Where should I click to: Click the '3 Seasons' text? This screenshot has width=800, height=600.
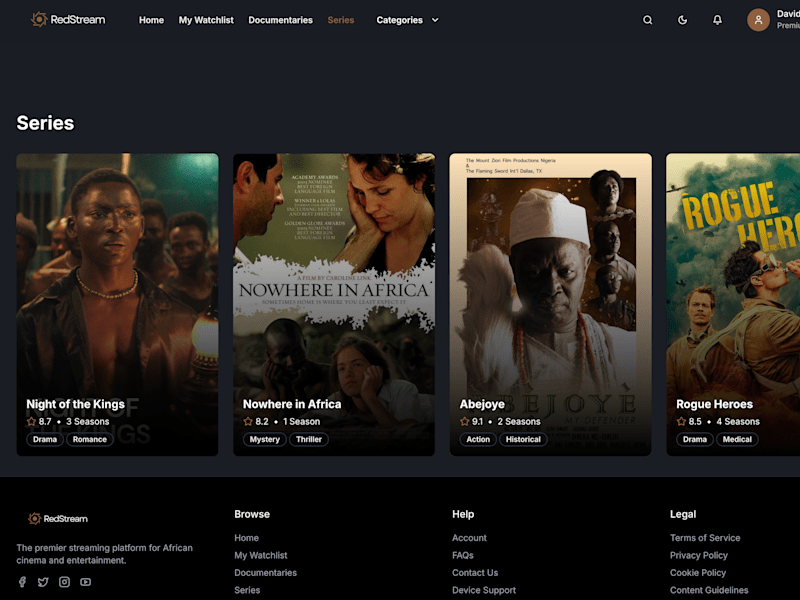(x=87, y=421)
